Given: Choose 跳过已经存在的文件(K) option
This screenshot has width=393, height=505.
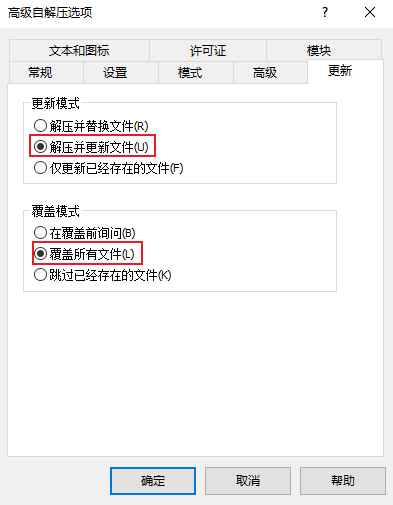Looking at the screenshot, I should coord(103,275).
